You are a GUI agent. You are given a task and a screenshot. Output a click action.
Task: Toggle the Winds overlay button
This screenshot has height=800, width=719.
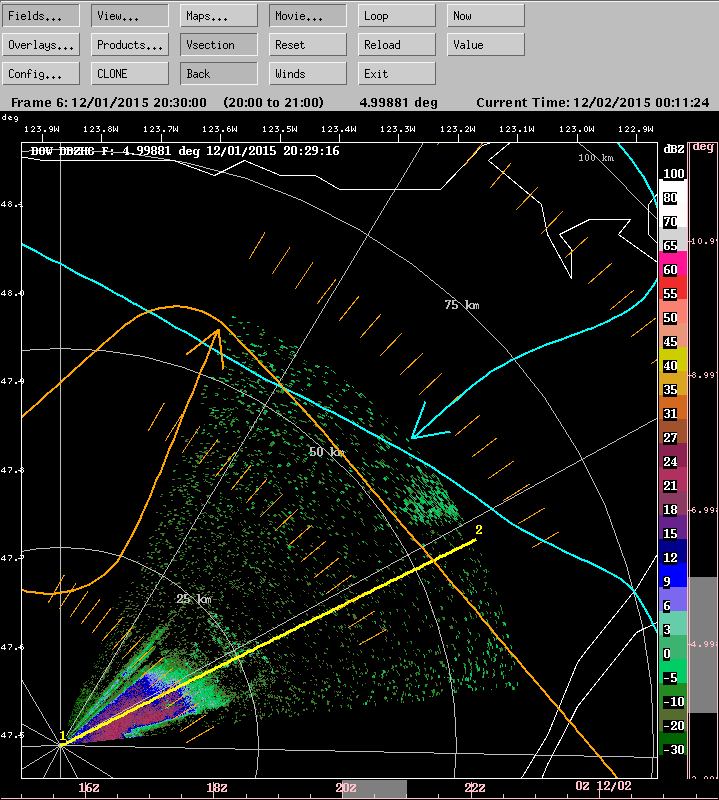point(308,74)
